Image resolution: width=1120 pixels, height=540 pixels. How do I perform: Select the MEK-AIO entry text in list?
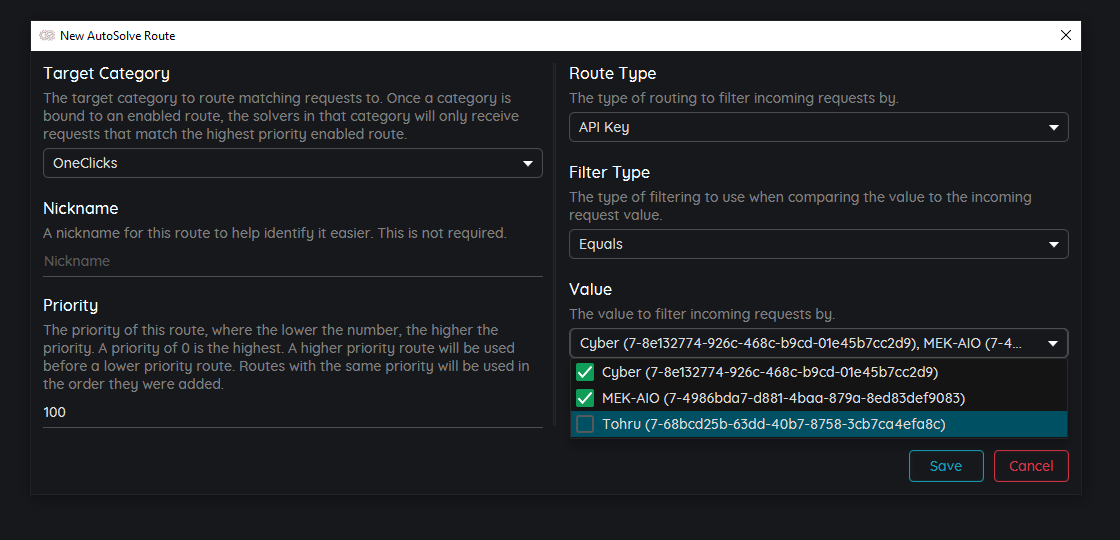[783, 399]
